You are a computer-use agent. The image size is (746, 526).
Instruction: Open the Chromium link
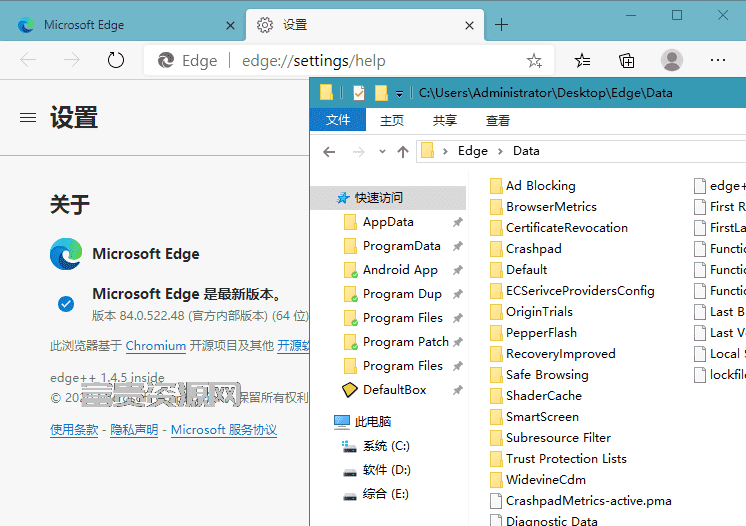pyautogui.click(x=156, y=346)
